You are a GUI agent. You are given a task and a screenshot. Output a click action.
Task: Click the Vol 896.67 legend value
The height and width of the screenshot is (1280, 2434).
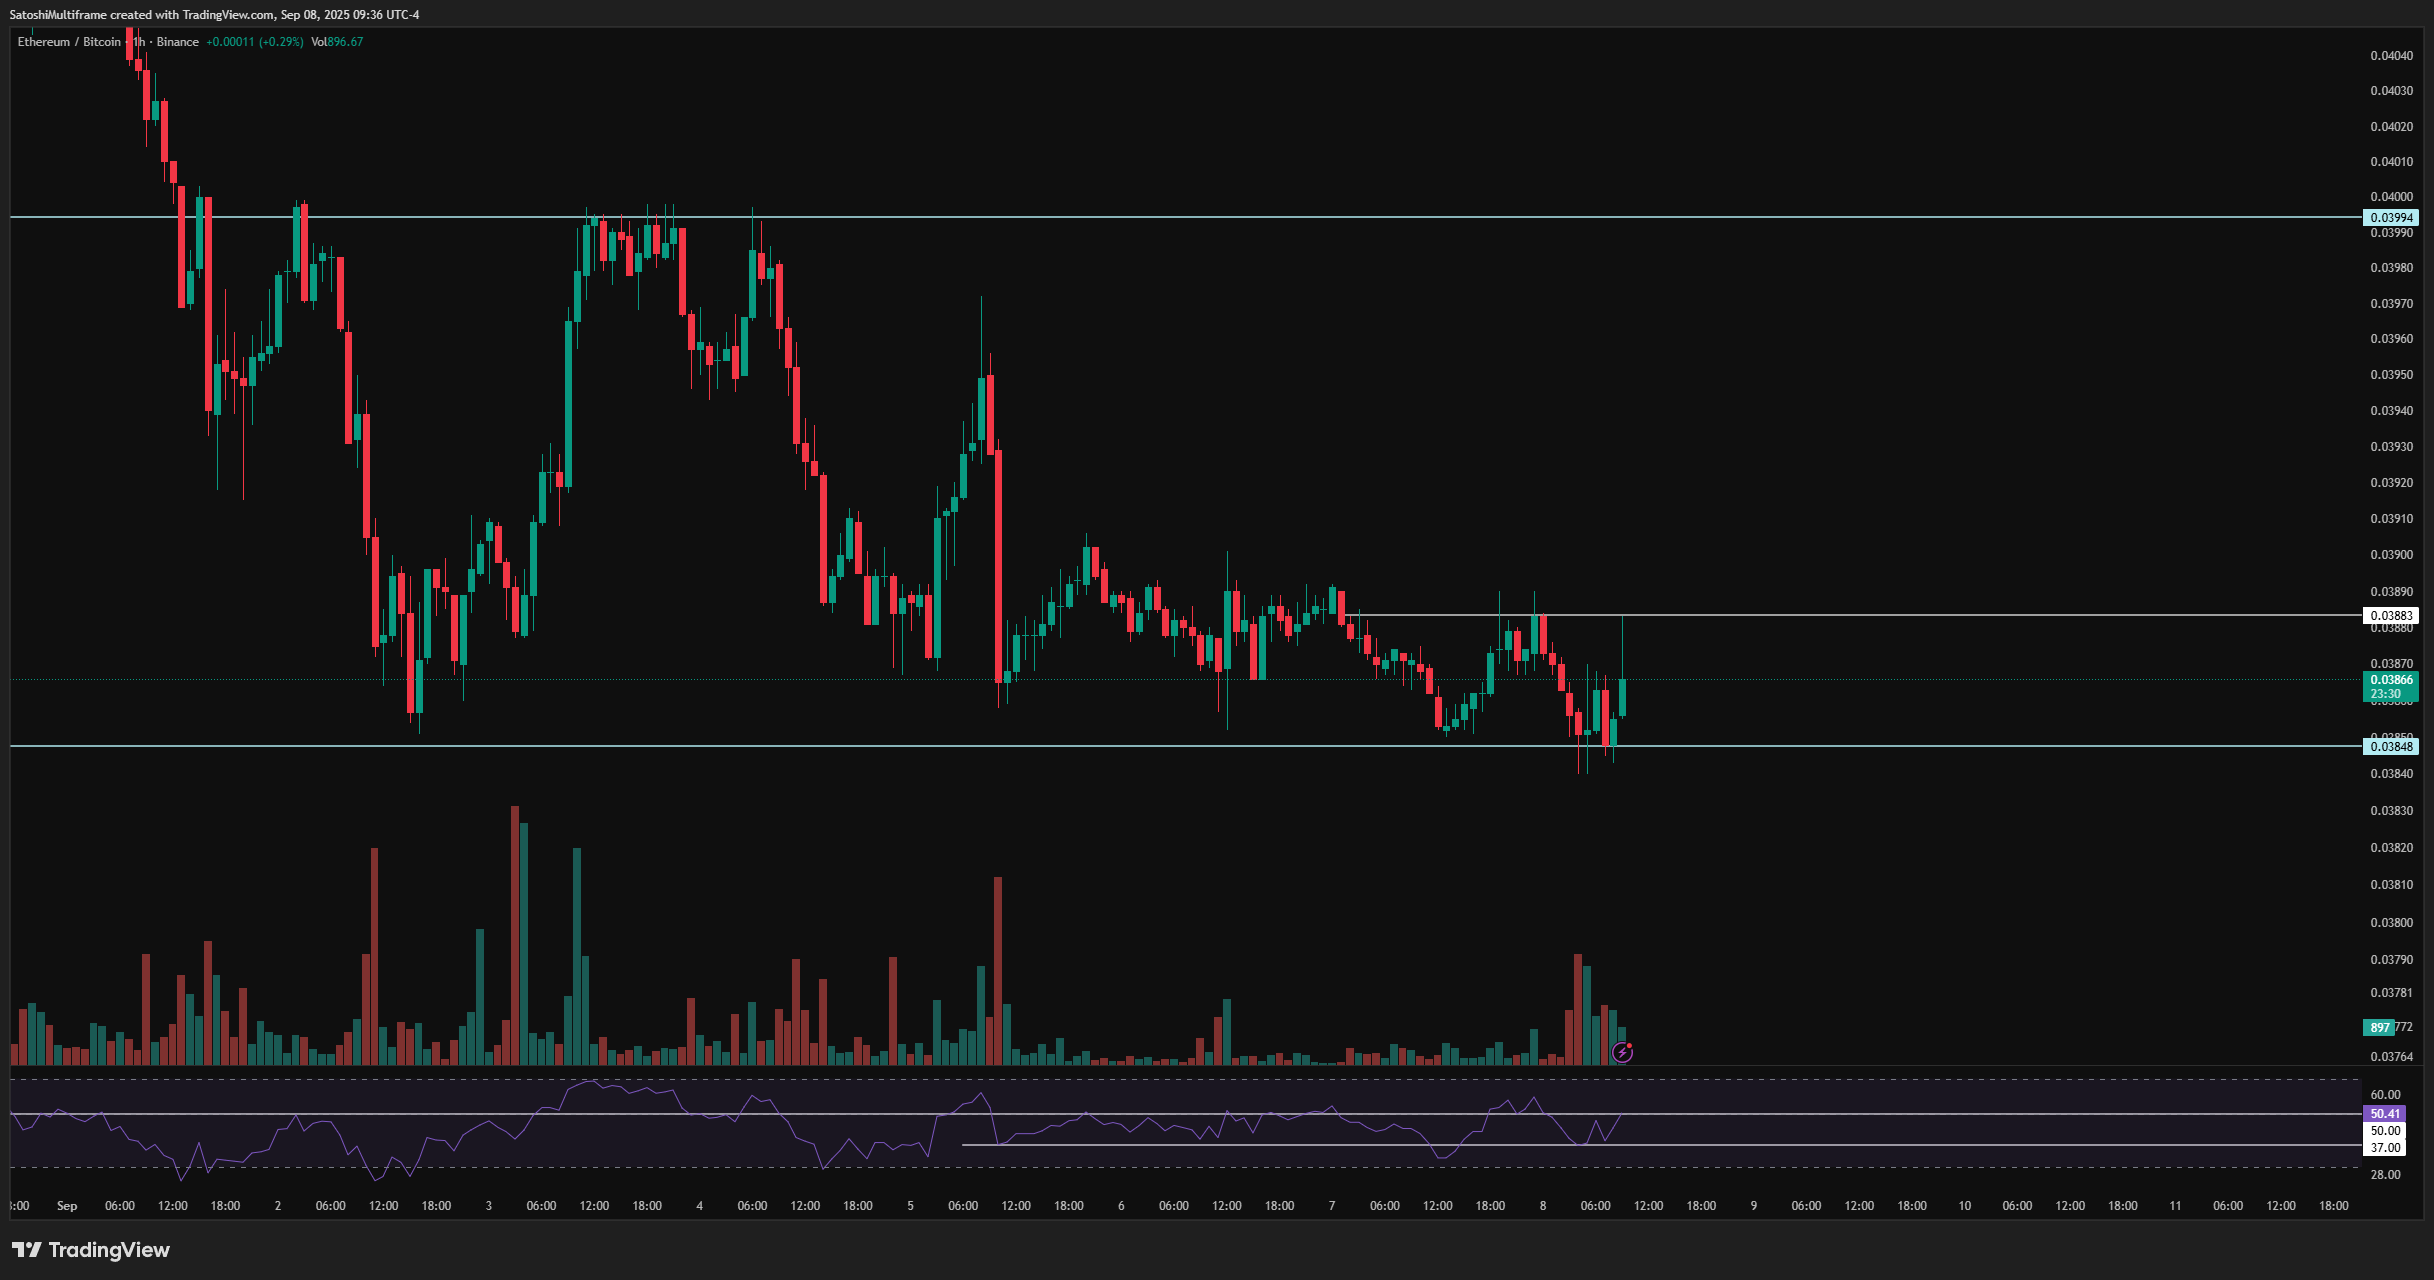[337, 42]
